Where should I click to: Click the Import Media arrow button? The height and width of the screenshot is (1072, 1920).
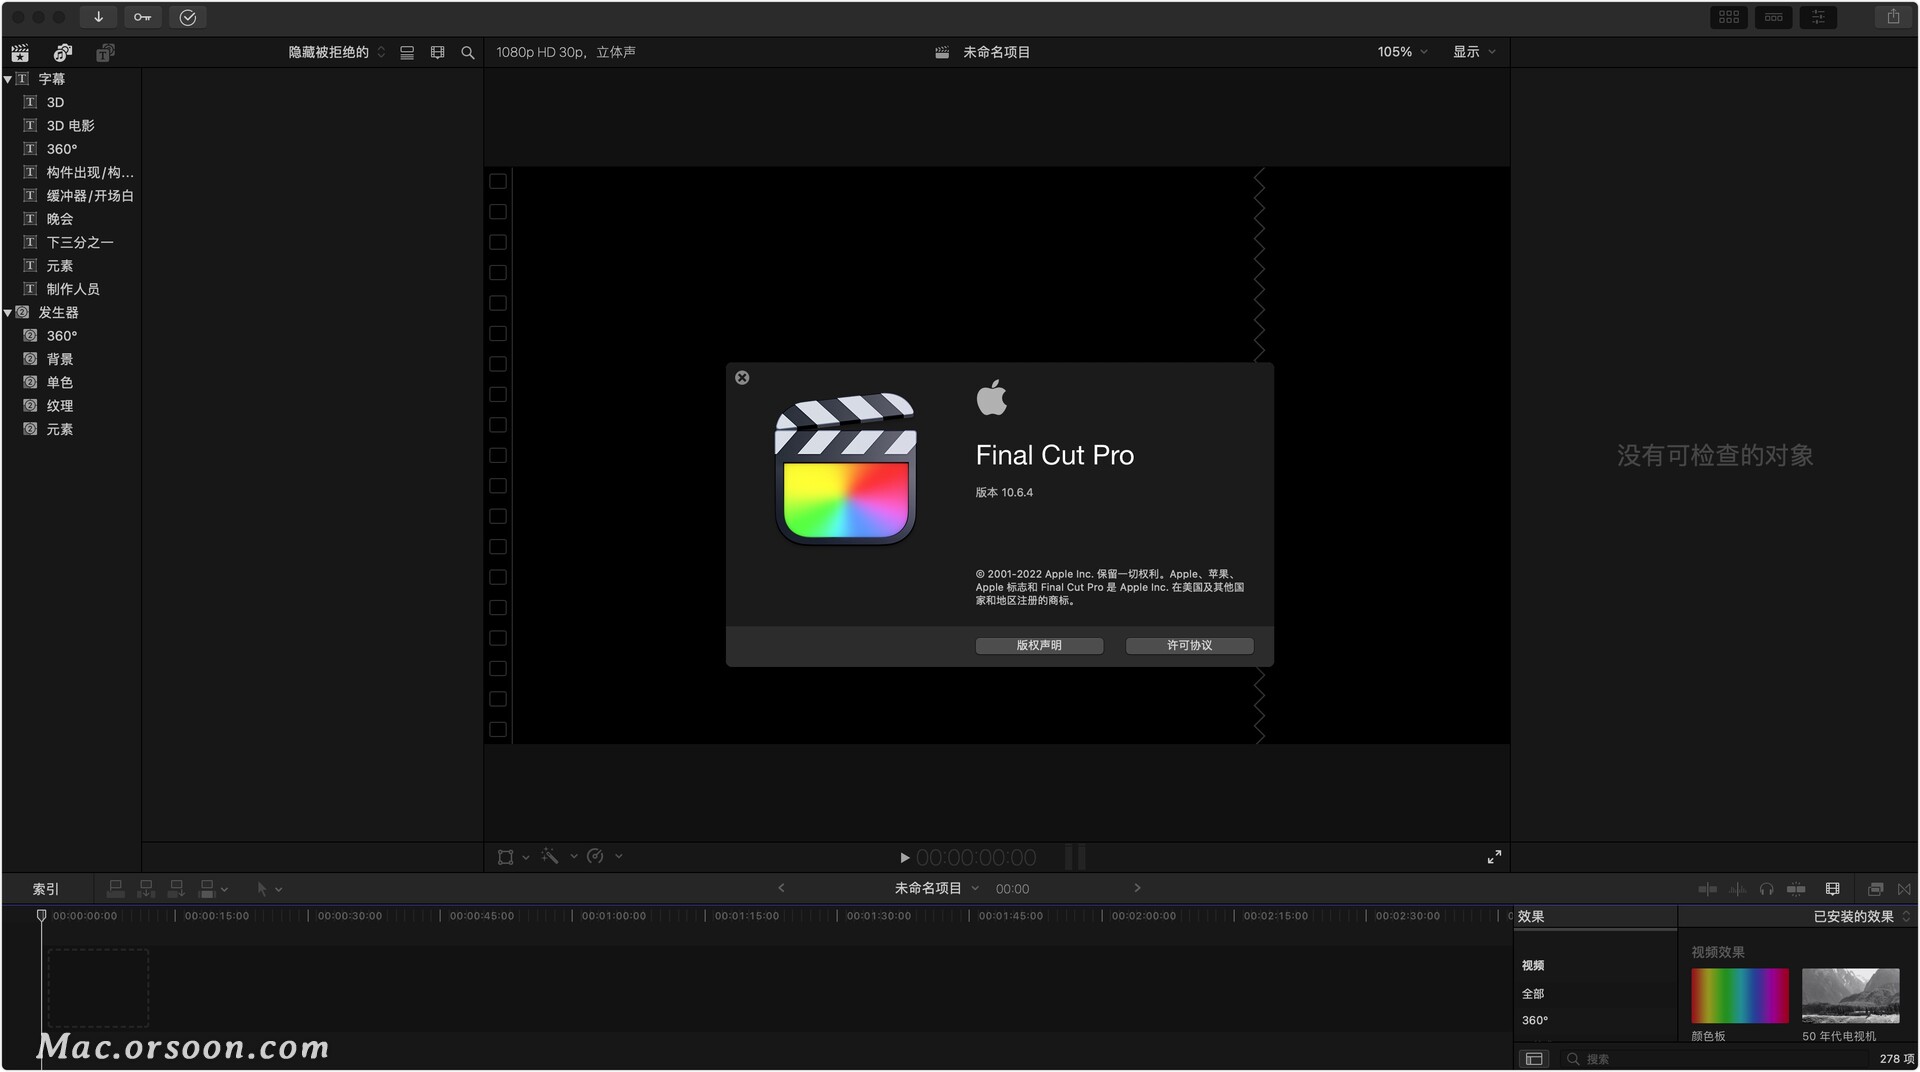(x=98, y=17)
